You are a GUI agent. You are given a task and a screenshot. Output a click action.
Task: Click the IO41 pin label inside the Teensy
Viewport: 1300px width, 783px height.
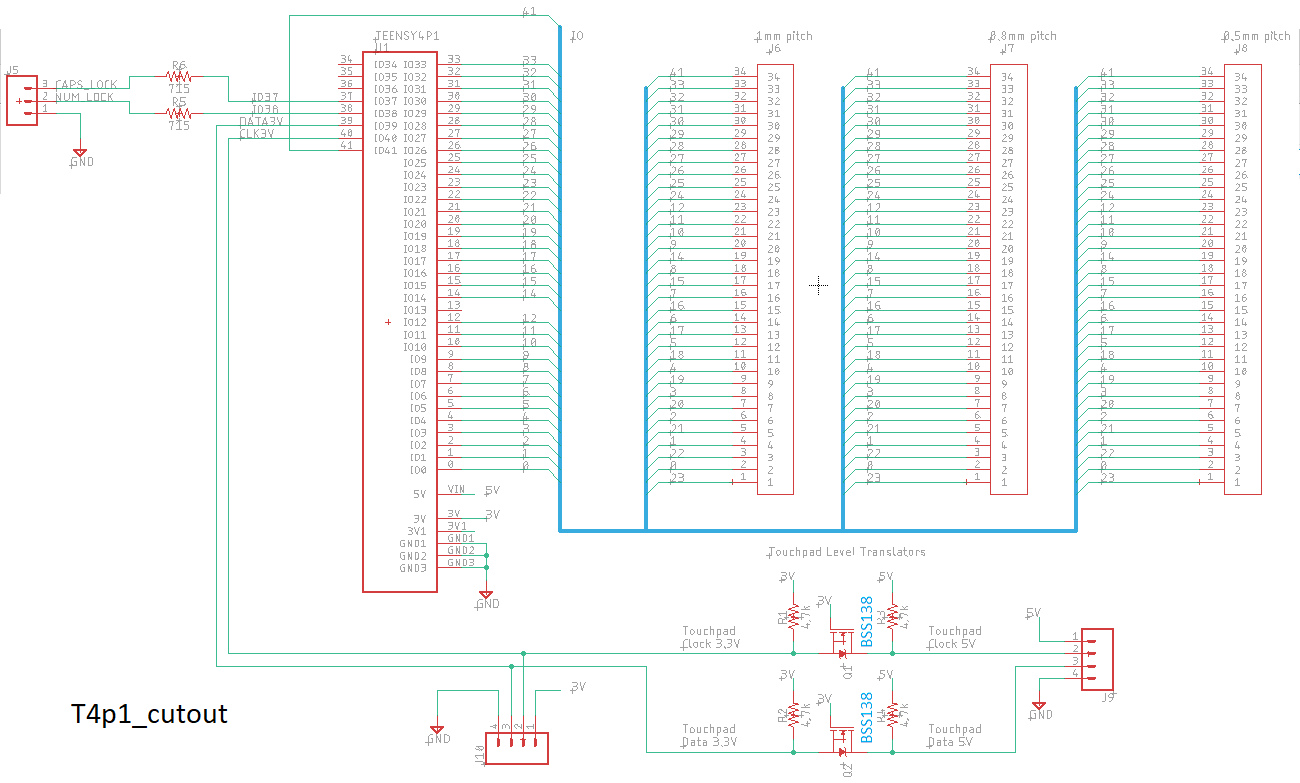coord(385,150)
